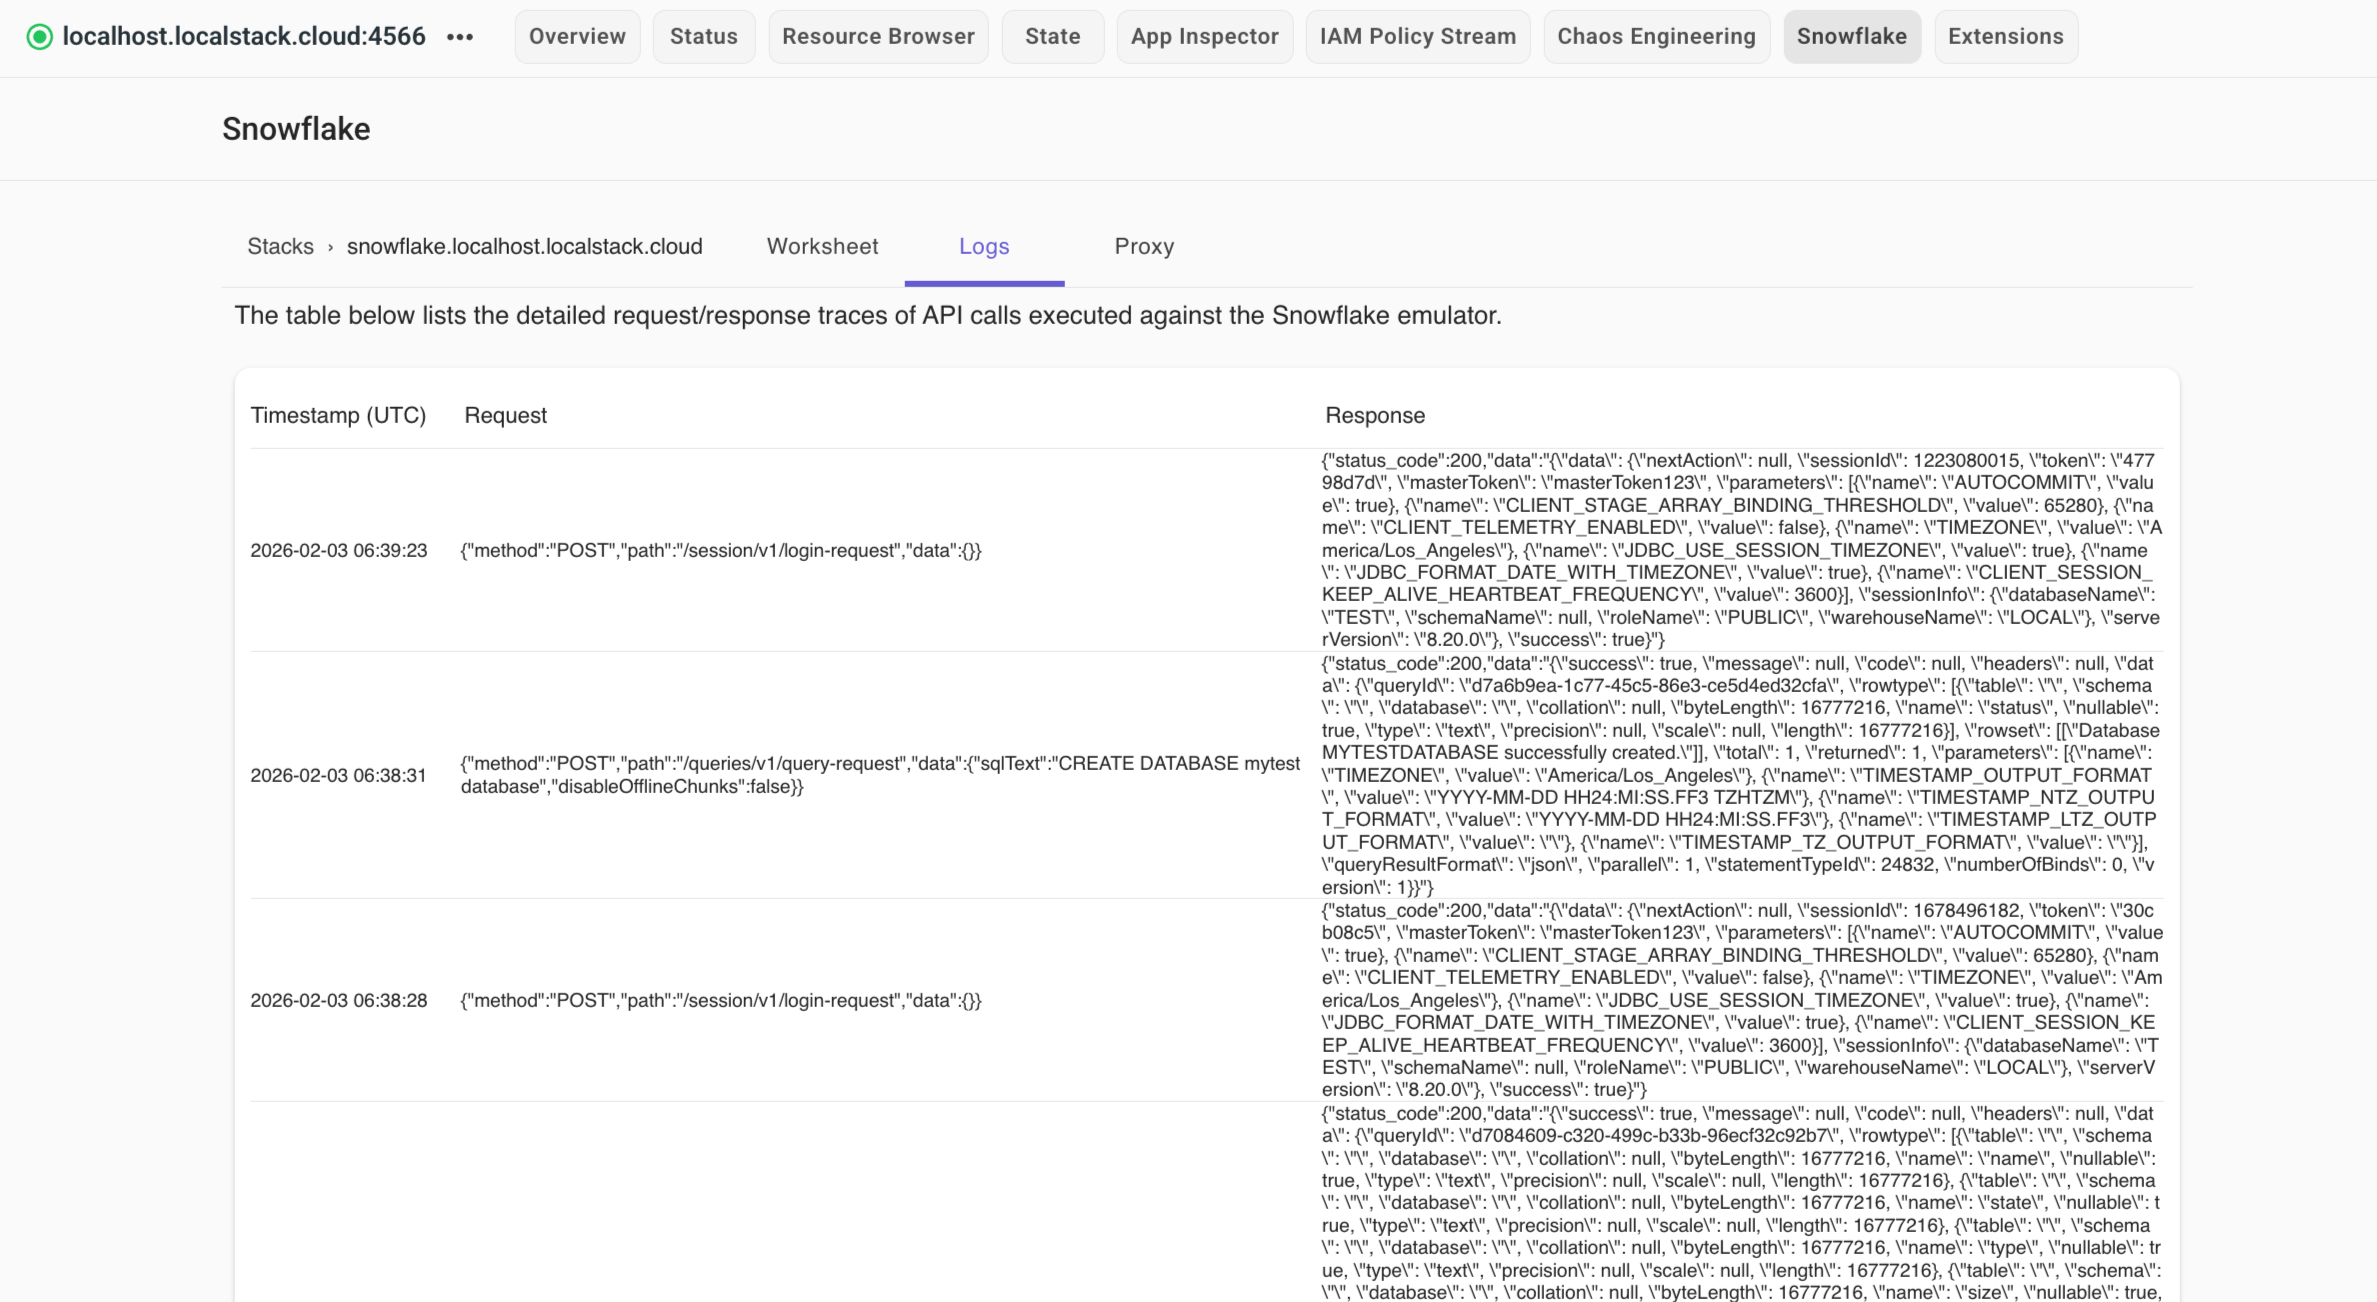Select the Snowflake navigation item

1851,36
